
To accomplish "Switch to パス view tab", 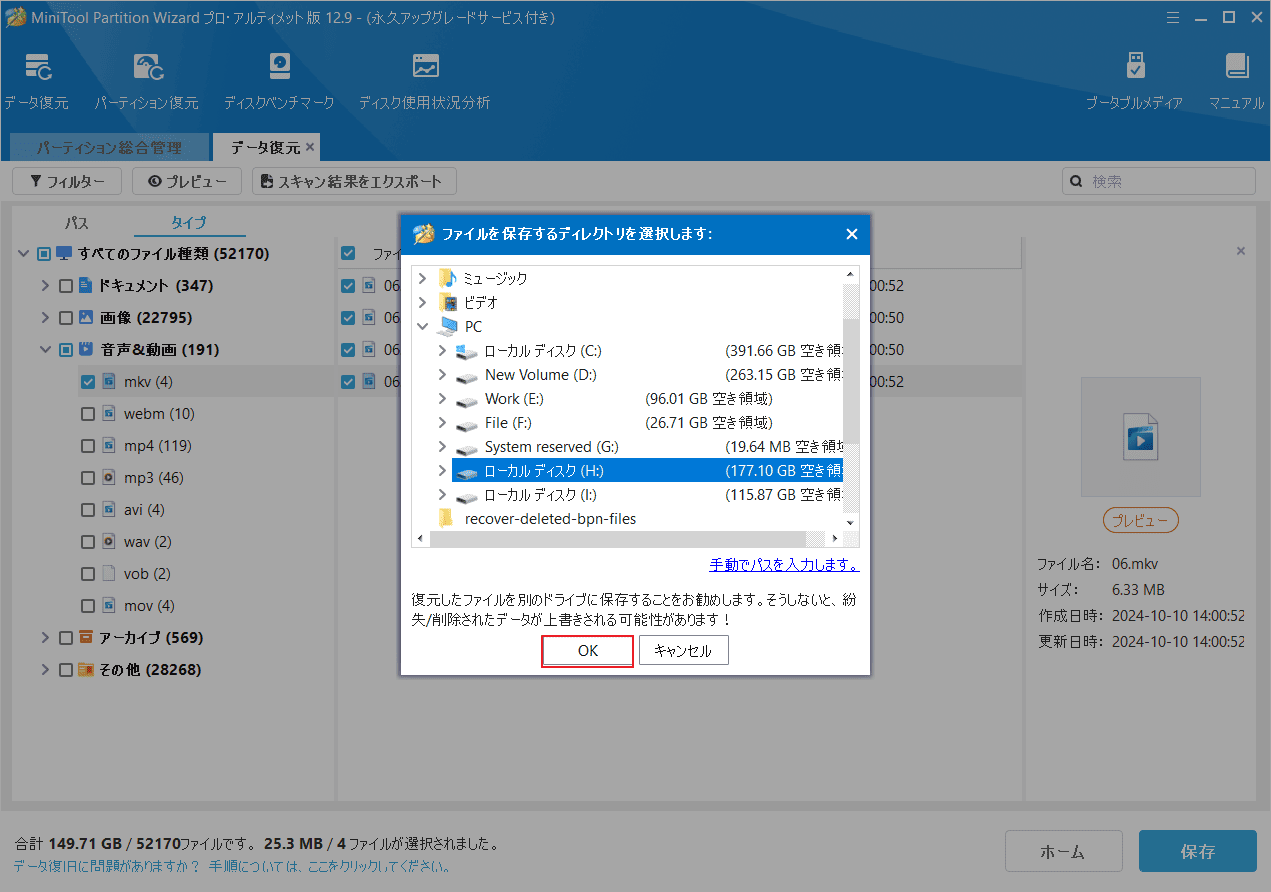I will click(x=76, y=223).
